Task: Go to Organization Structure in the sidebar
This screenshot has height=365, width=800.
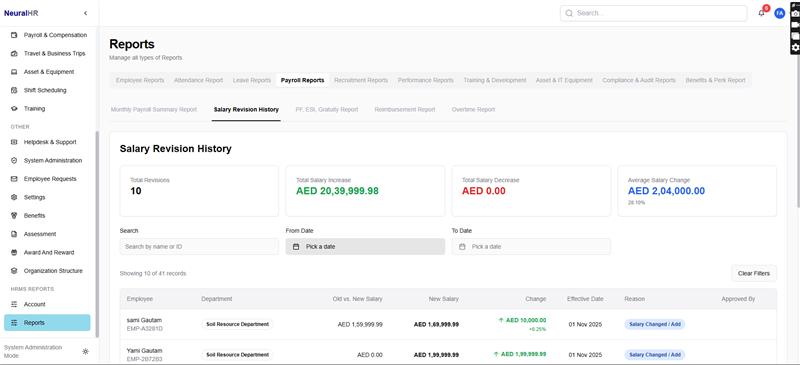Action: point(47,271)
